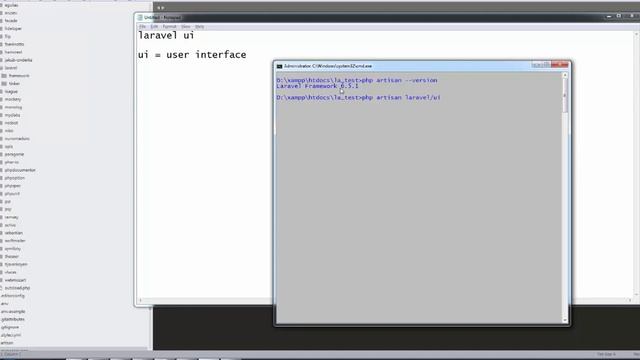The width and height of the screenshot is (640, 360).
Task: Expand the facade folder in sidebar
Action: click(11, 21)
